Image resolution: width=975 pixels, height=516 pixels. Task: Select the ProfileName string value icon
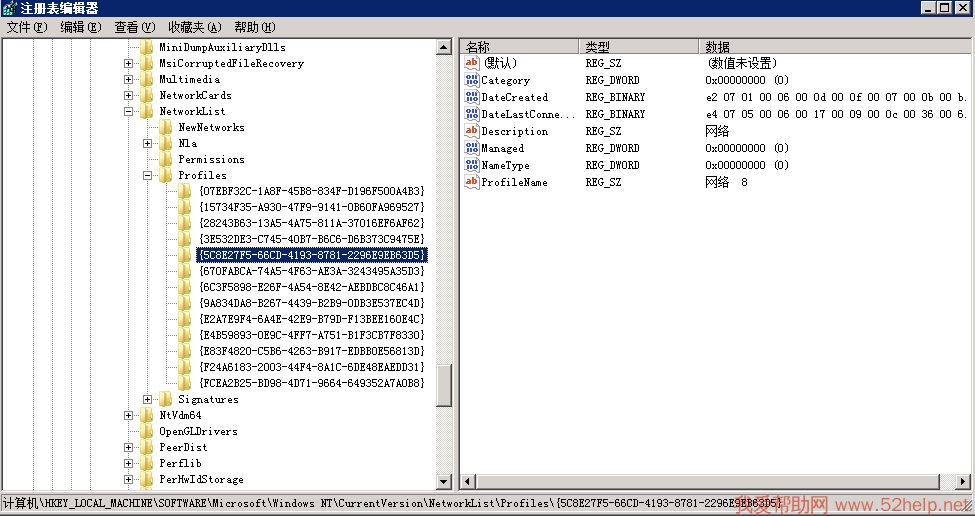coord(471,182)
